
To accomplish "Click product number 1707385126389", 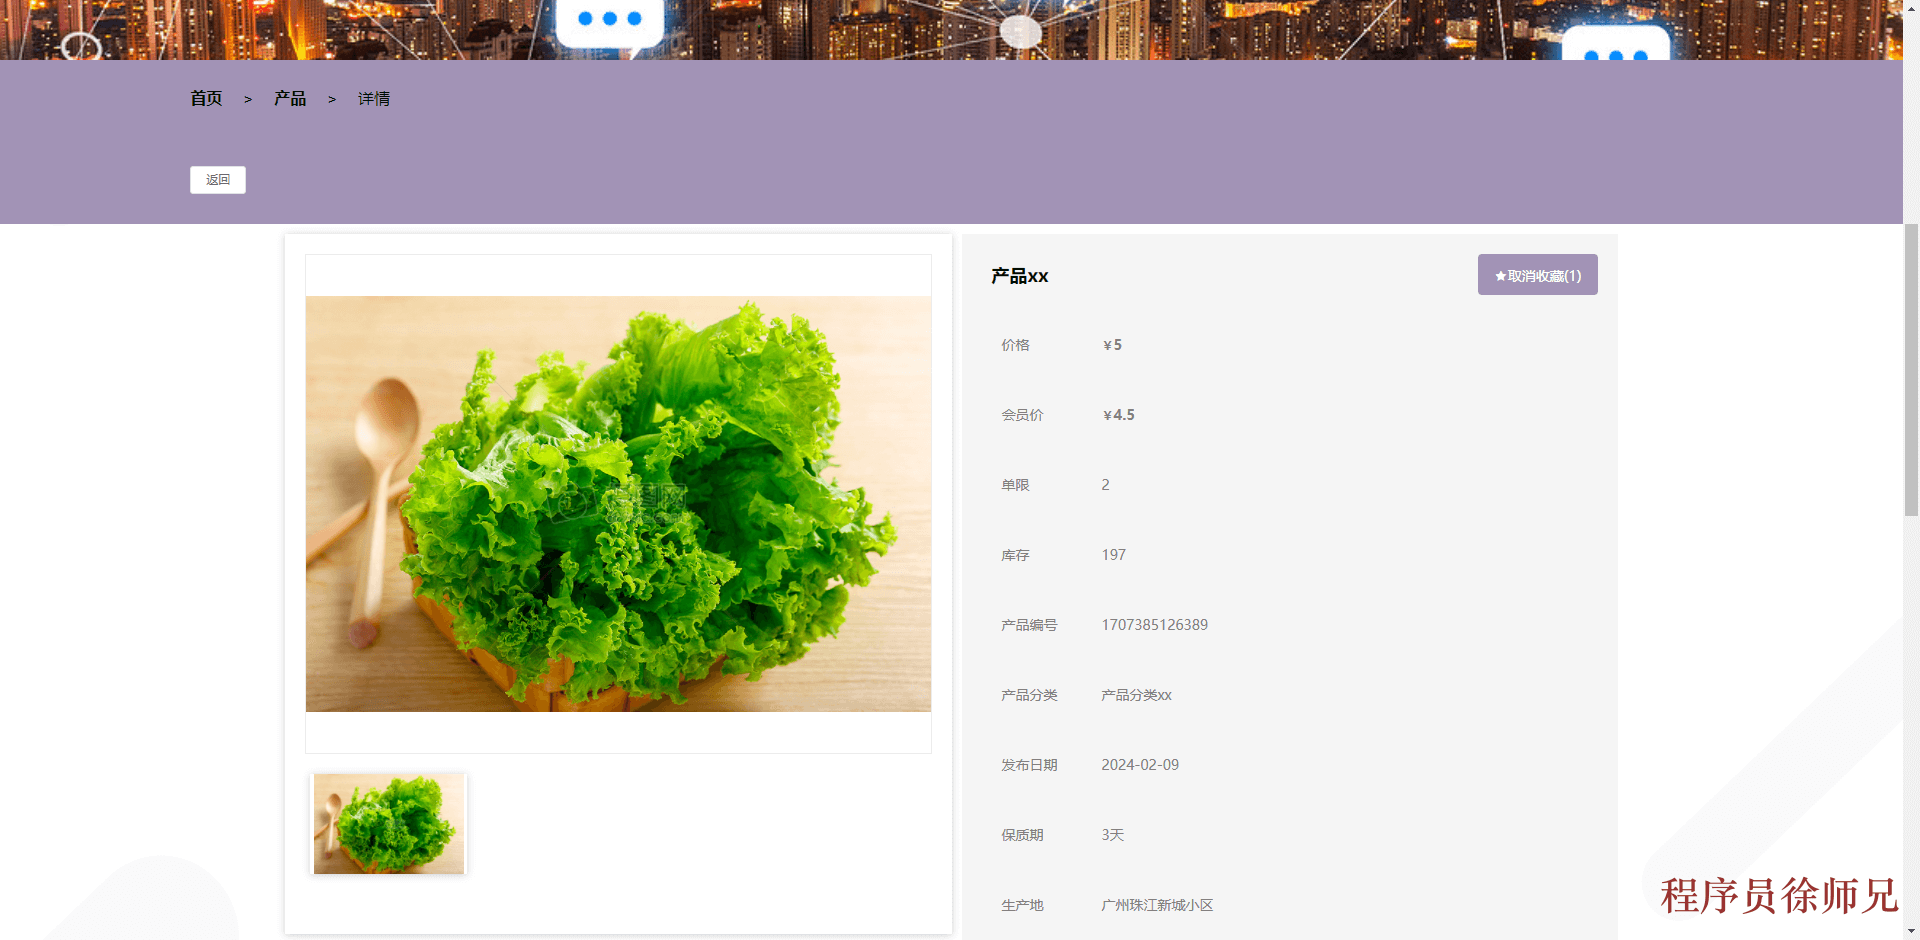I will point(1154,625).
